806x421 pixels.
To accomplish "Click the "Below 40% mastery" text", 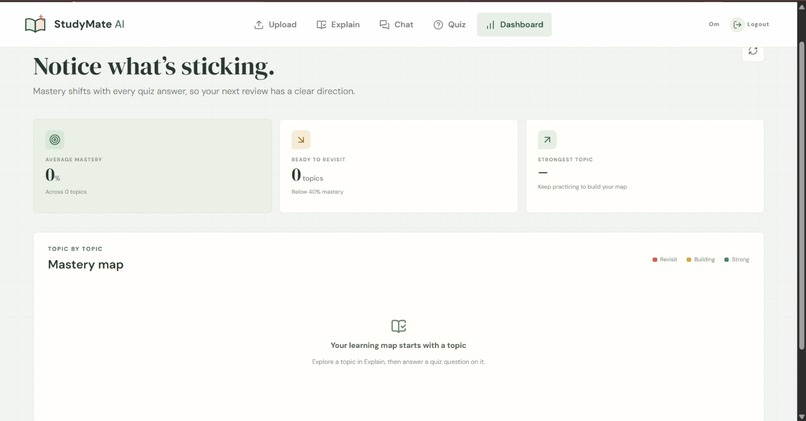I will pyautogui.click(x=317, y=192).
